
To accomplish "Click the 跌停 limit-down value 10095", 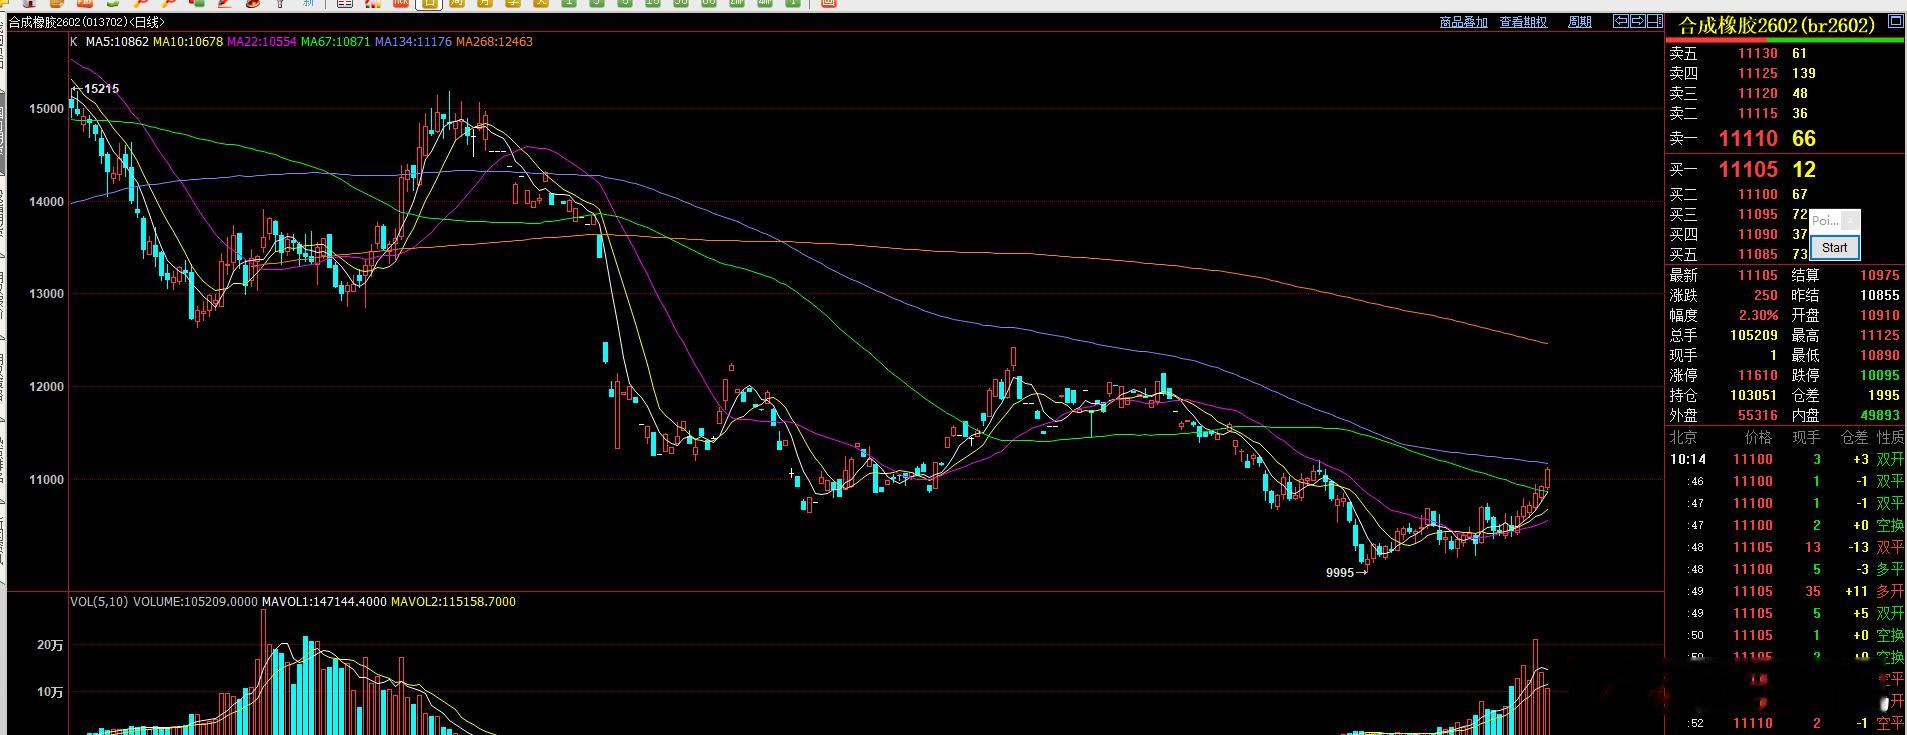I will pos(1880,376).
